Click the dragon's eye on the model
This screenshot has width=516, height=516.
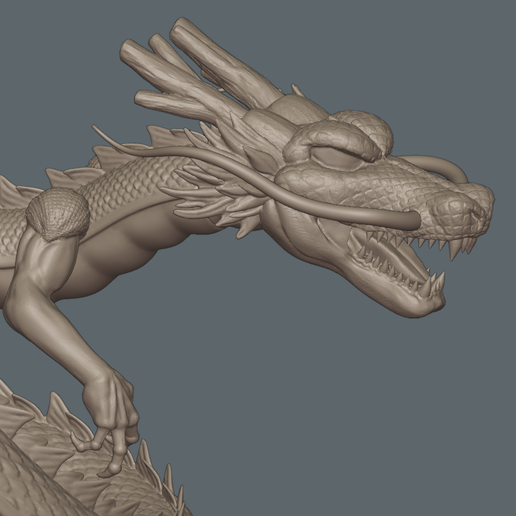pos(337,157)
